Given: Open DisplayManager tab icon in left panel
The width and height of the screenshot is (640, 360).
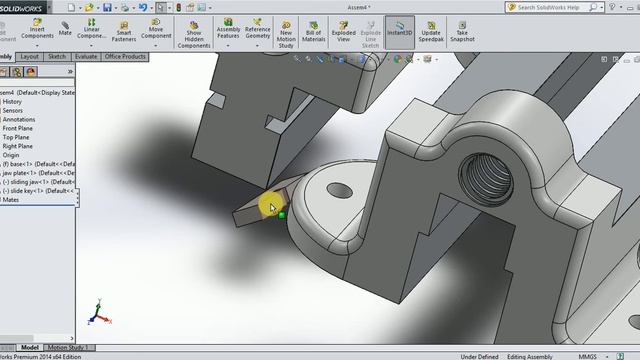Looking at the screenshot, I should click(x=31, y=72).
